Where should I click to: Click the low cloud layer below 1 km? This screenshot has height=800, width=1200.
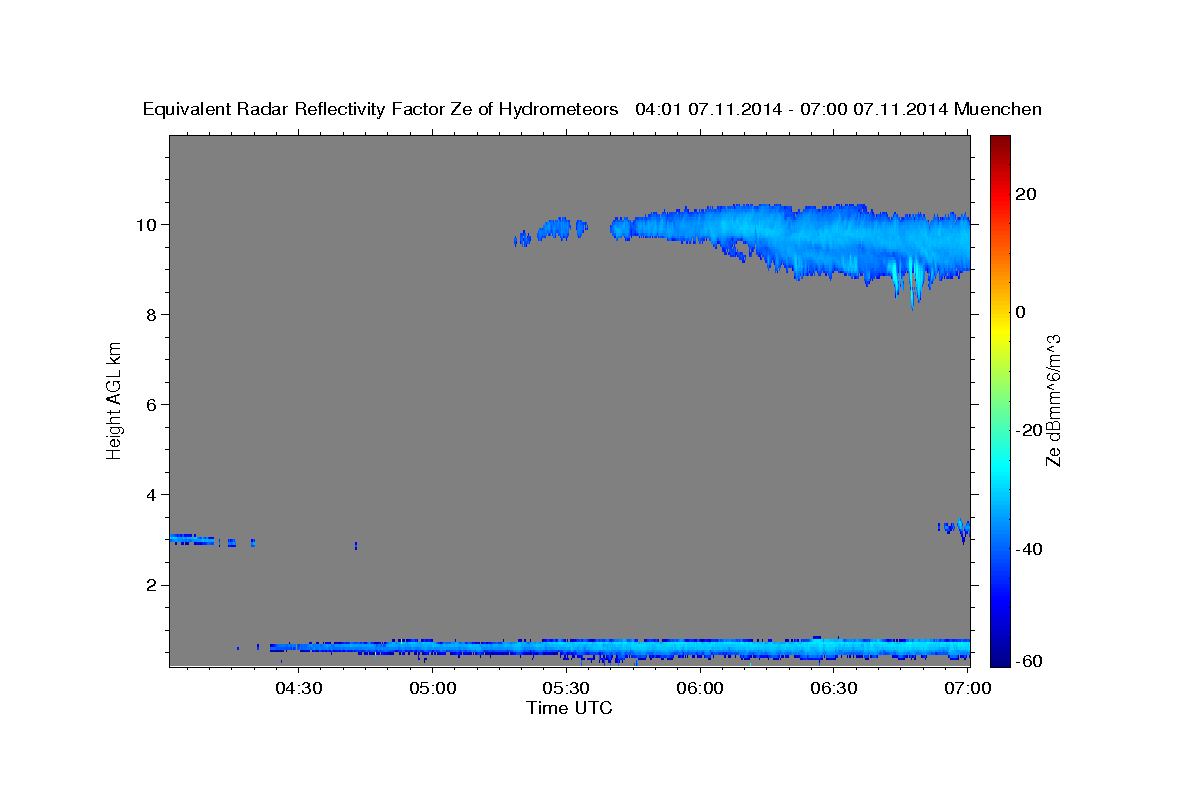click(620, 649)
